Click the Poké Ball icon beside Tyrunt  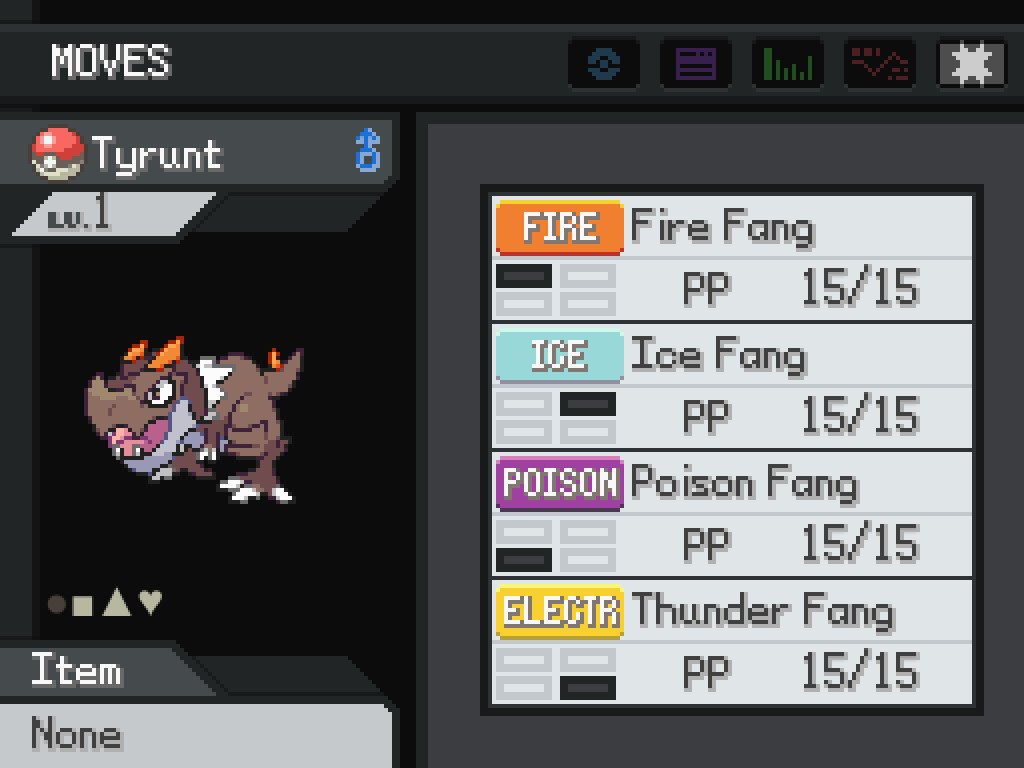[57, 153]
